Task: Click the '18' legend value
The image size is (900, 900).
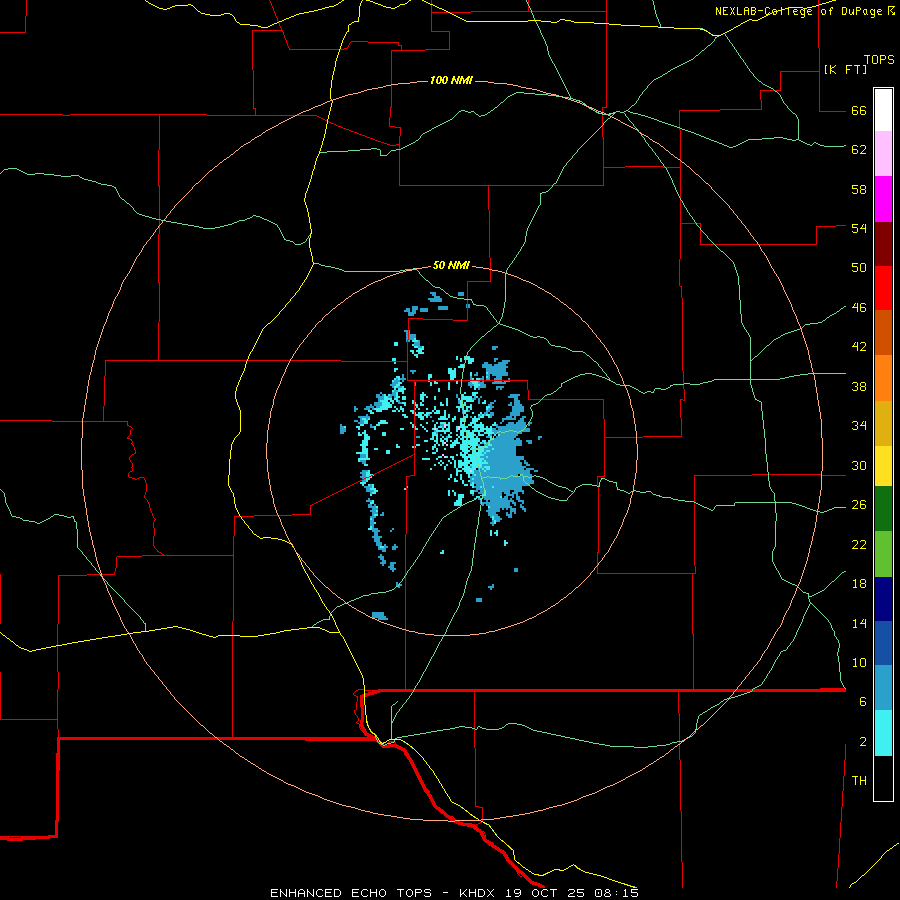Action: [859, 584]
